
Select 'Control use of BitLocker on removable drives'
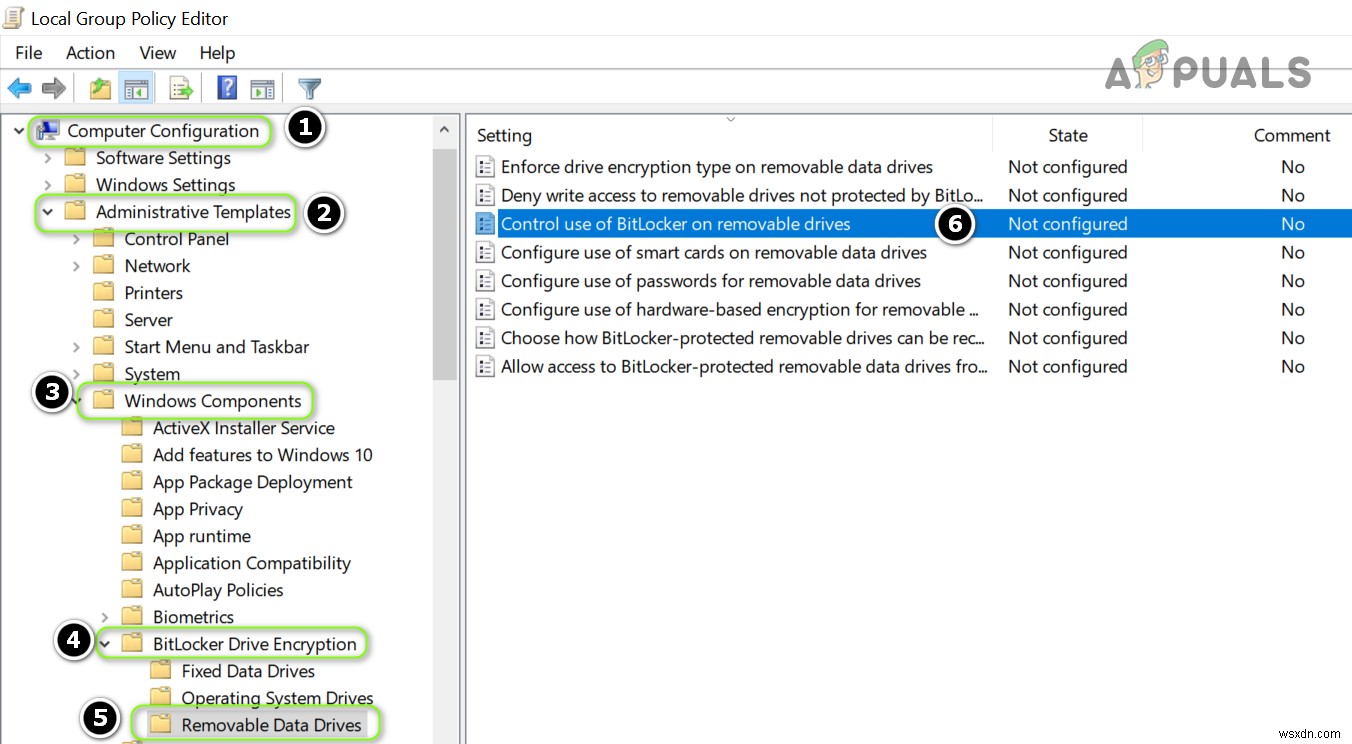click(674, 223)
